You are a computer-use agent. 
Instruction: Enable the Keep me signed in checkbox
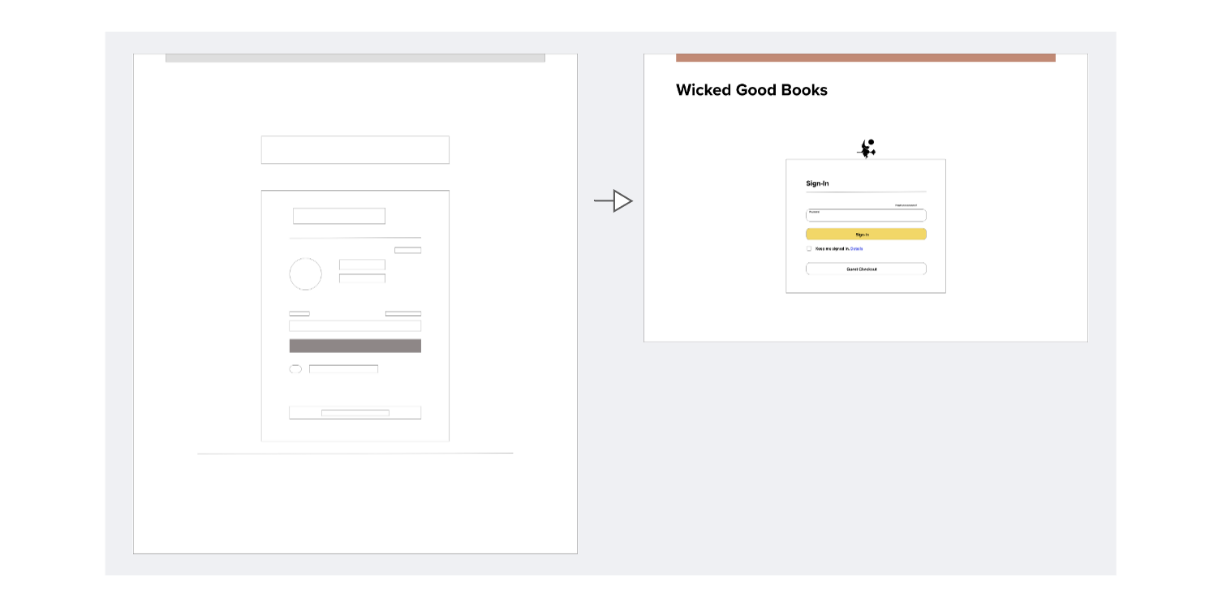809,248
